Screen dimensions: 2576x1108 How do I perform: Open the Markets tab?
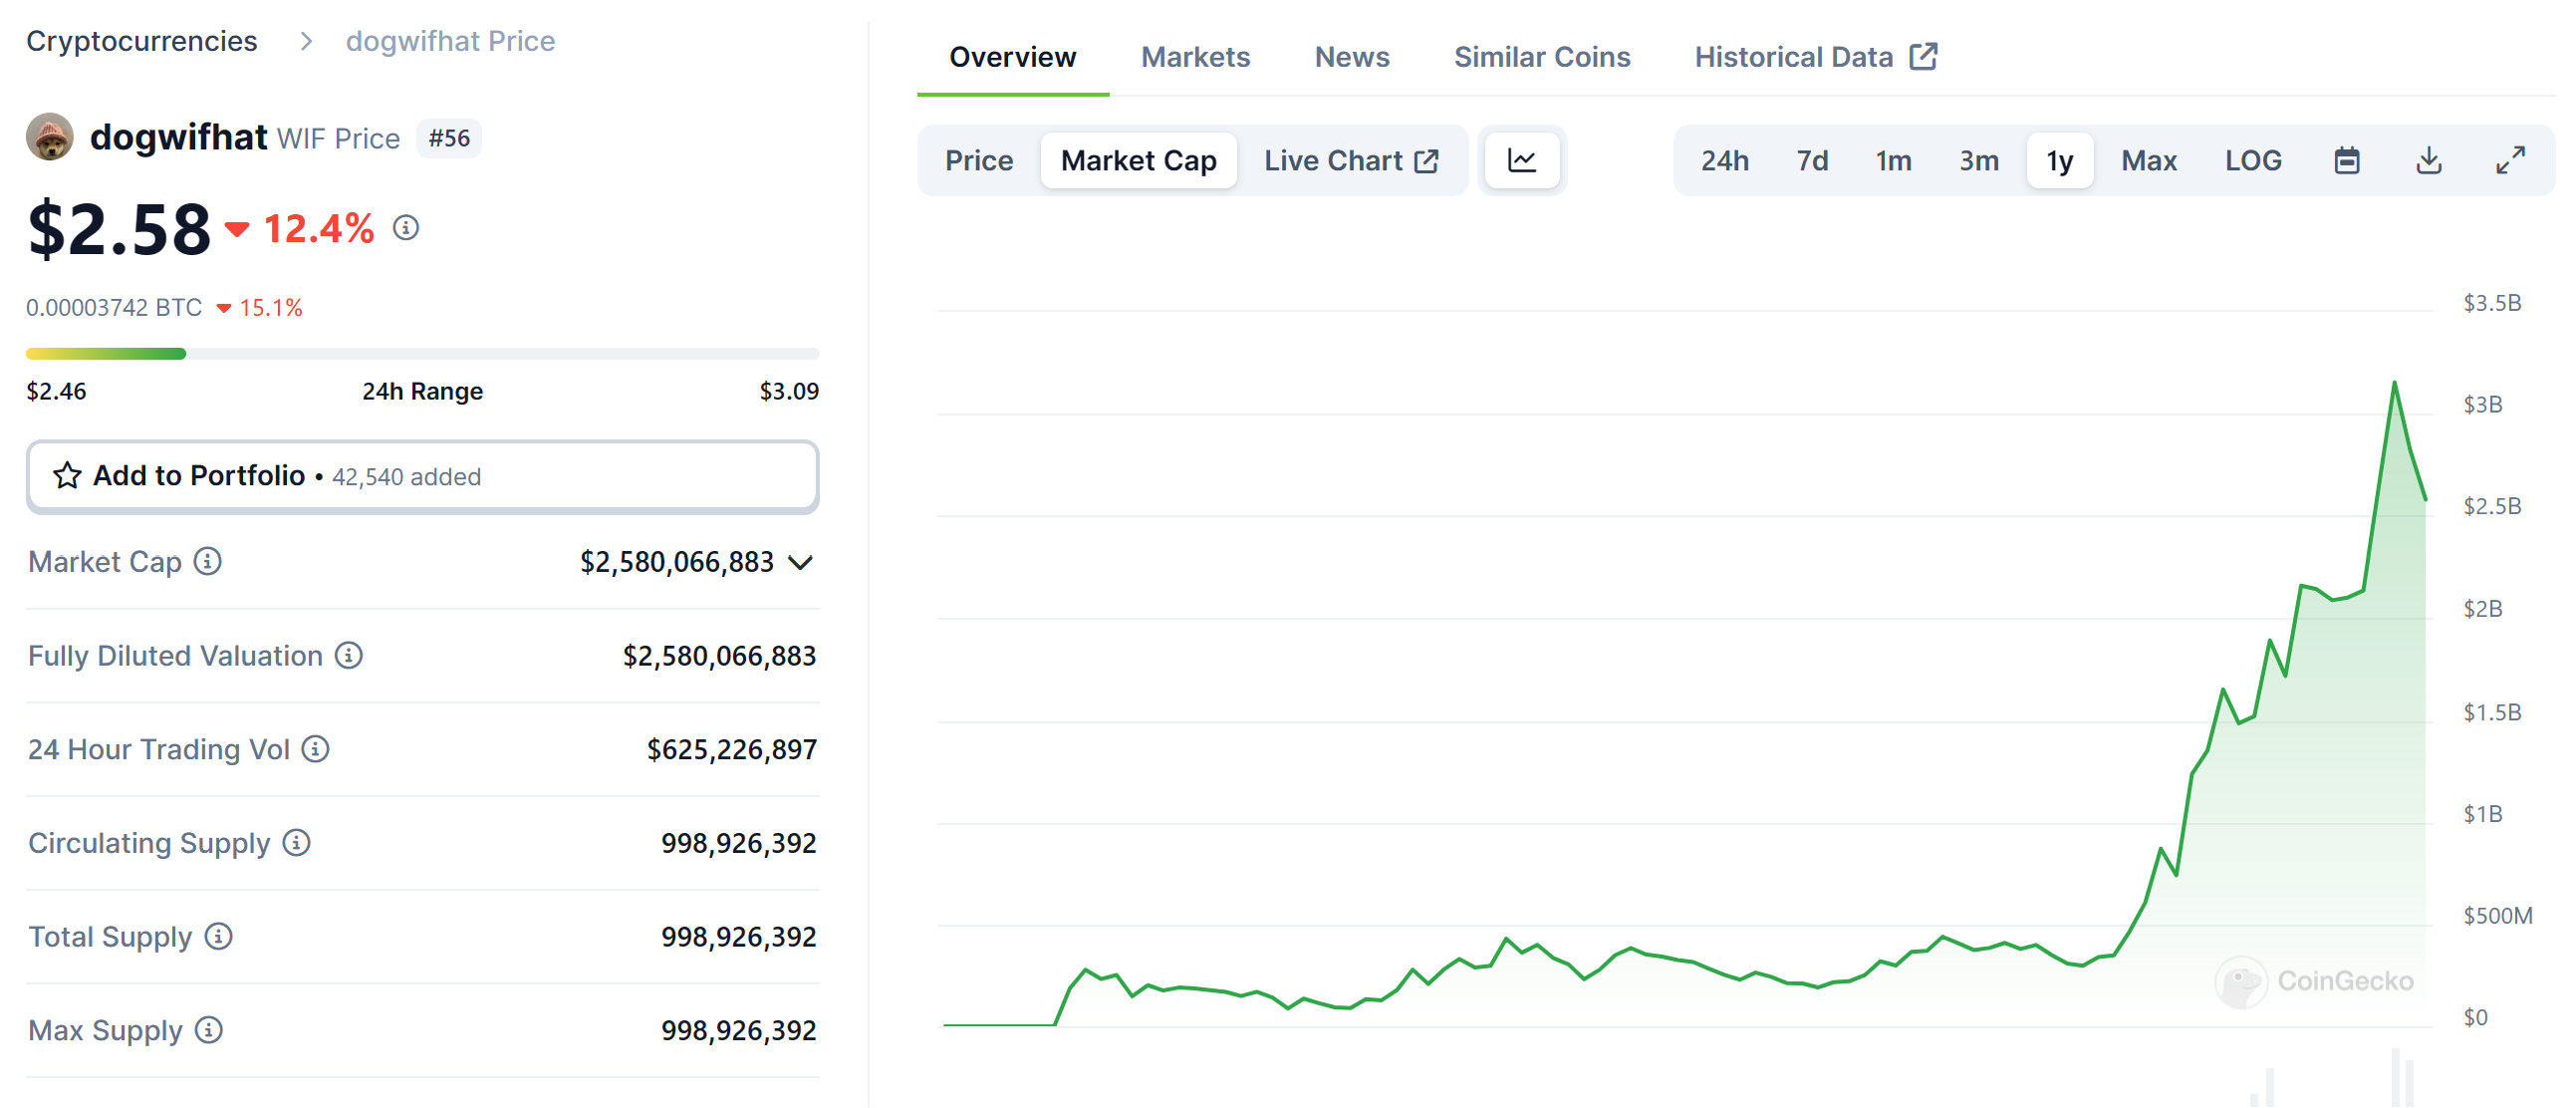point(1195,57)
